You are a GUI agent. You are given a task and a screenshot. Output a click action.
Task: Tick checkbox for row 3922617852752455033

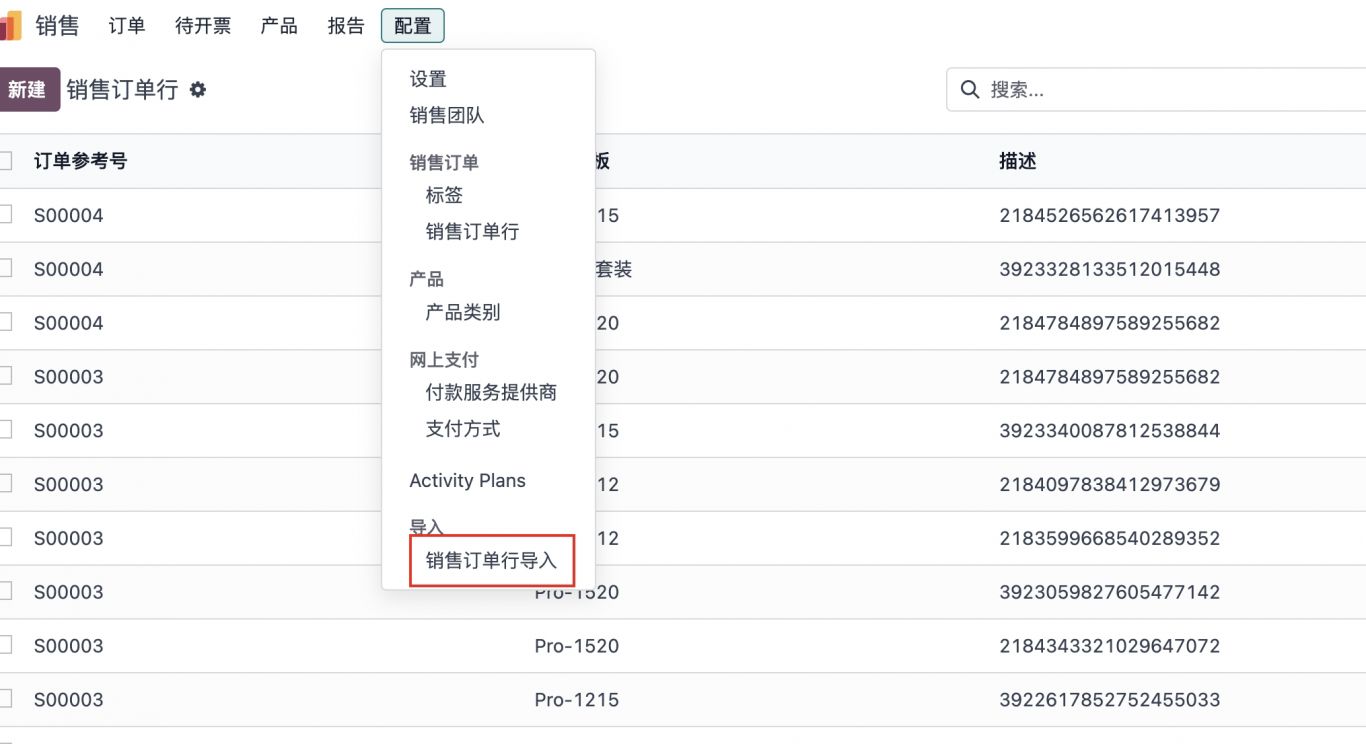4,699
